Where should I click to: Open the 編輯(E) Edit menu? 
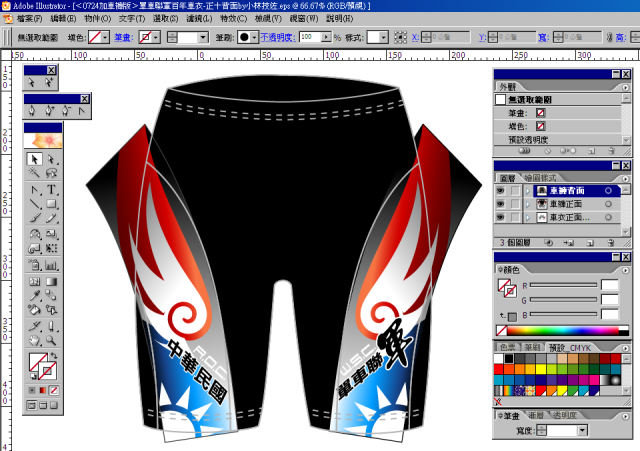point(63,18)
